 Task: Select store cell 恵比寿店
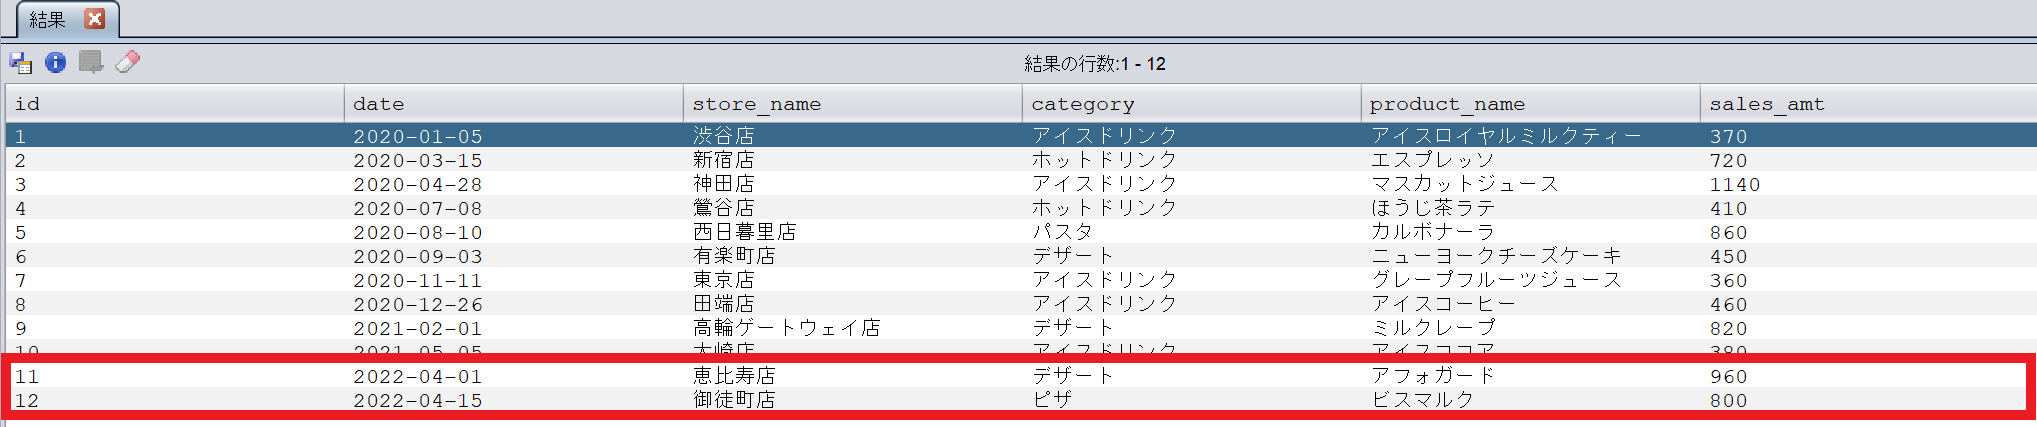click(x=735, y=376)
